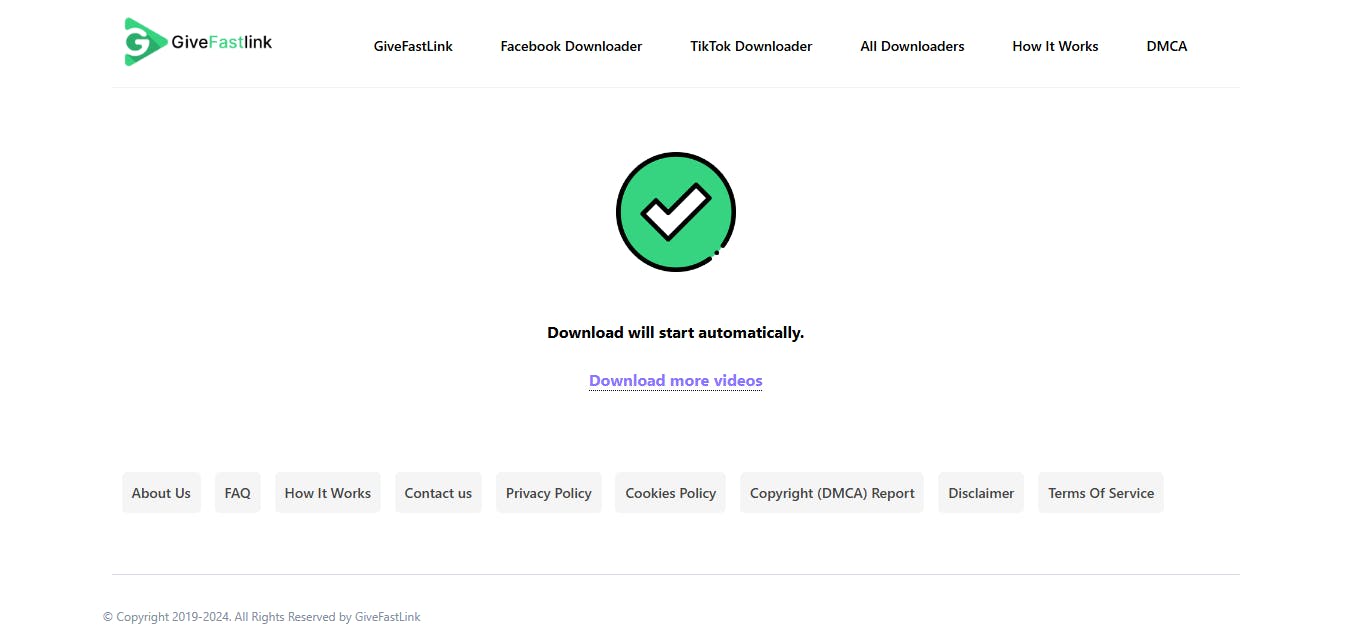Click the FAQ footer button
Screen dimensions: 1349x638
pyautogui.click(x=238, y=493)
